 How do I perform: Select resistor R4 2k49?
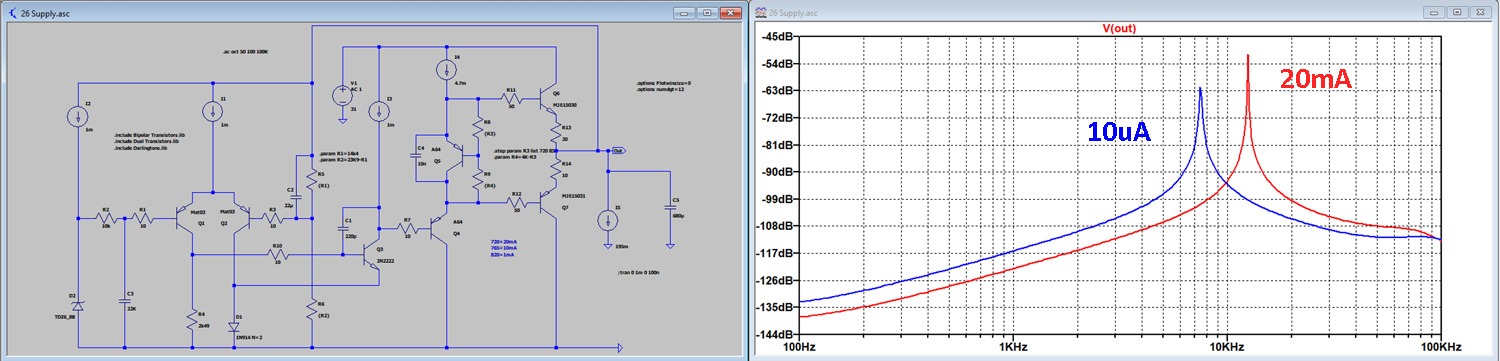[191, 319]
